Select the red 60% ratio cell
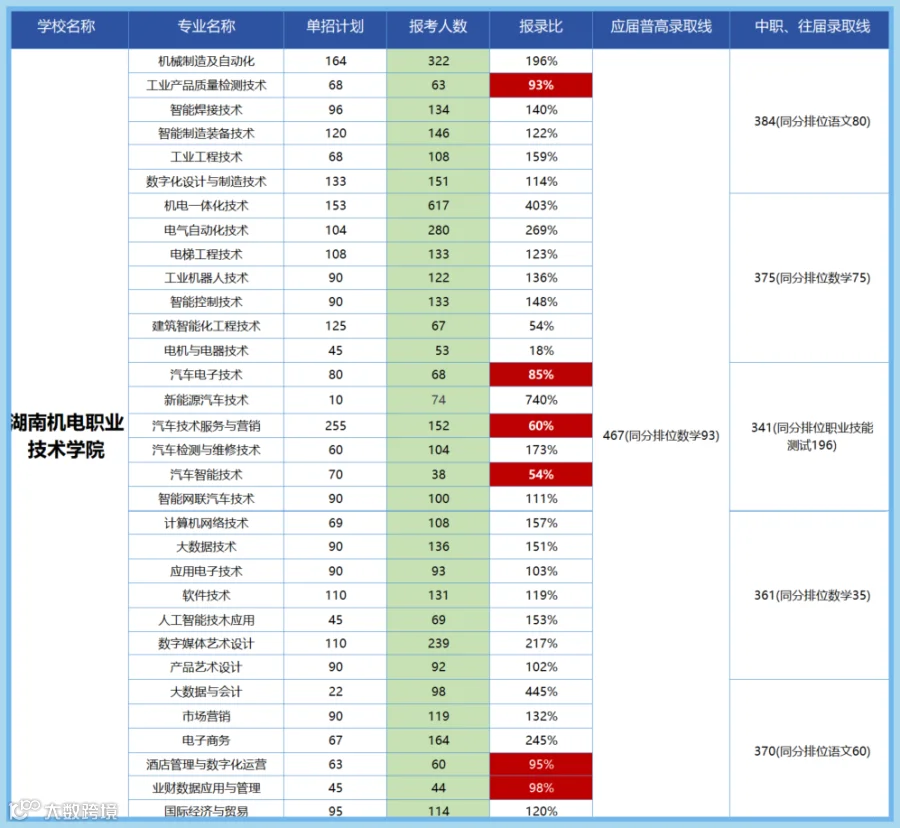This screenshot has height=828, width=900. (541, 426)
